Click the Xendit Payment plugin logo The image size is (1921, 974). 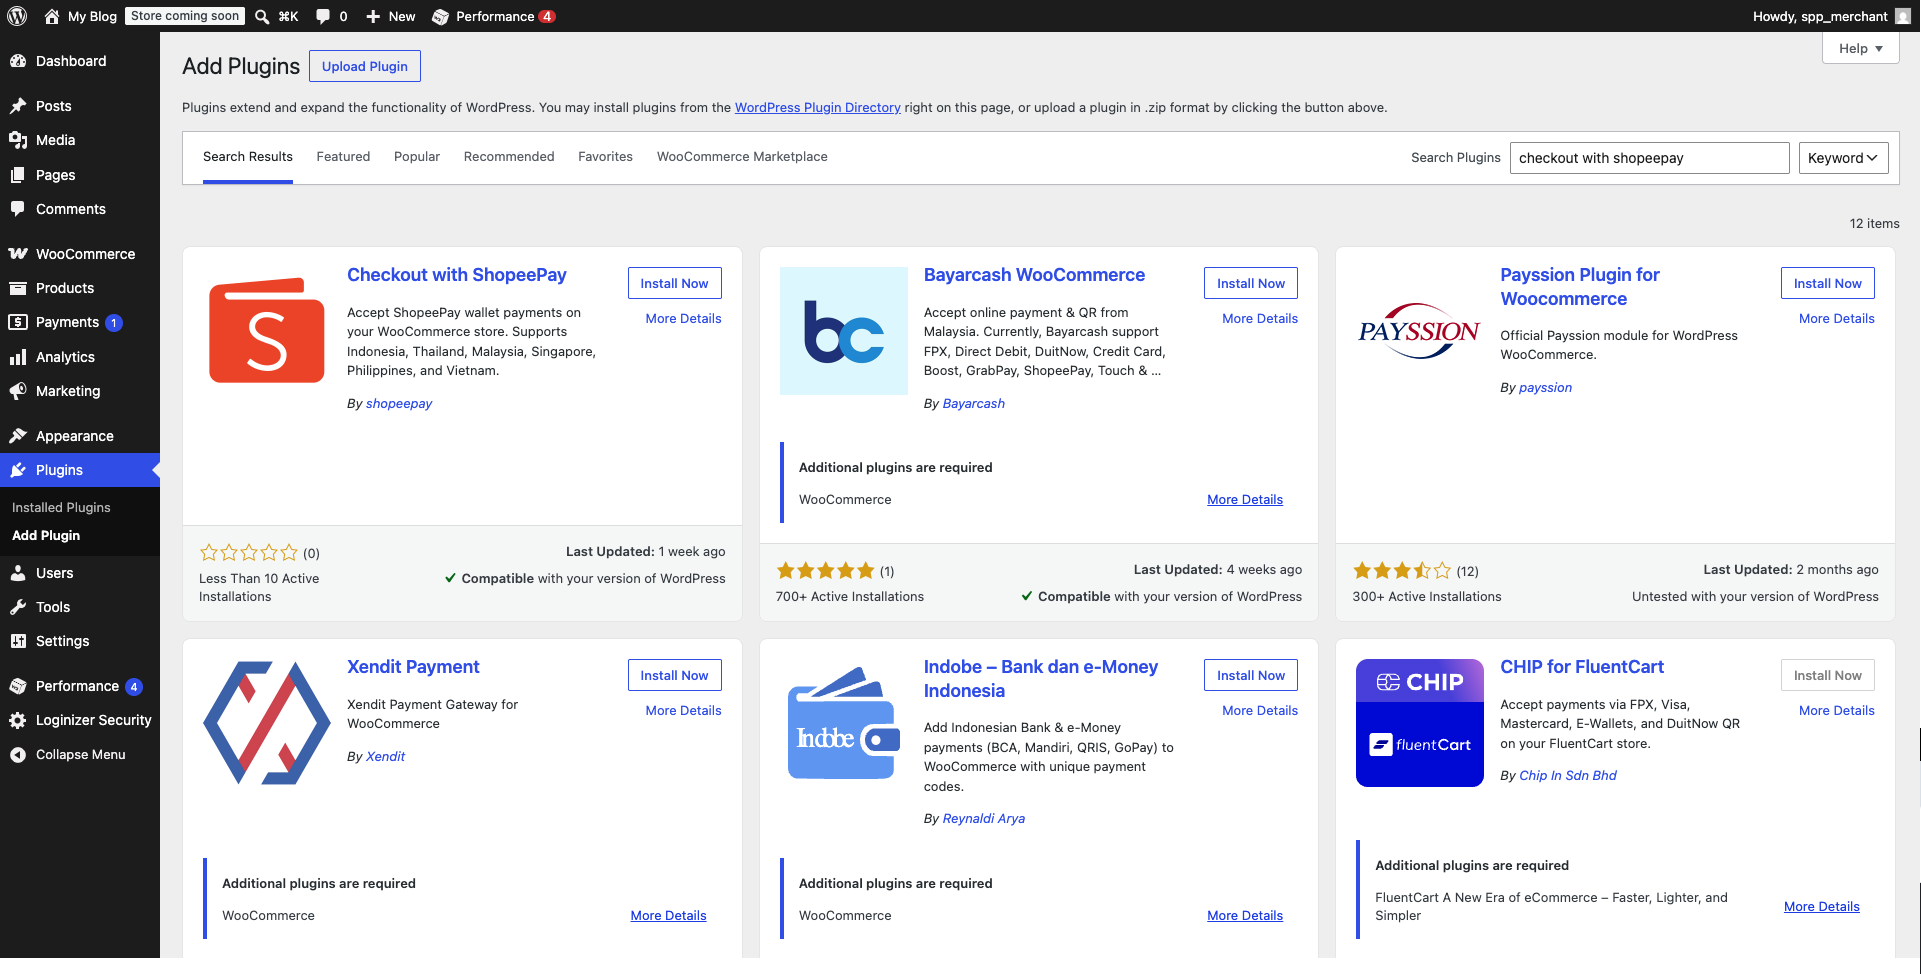[x=267, y=723]
